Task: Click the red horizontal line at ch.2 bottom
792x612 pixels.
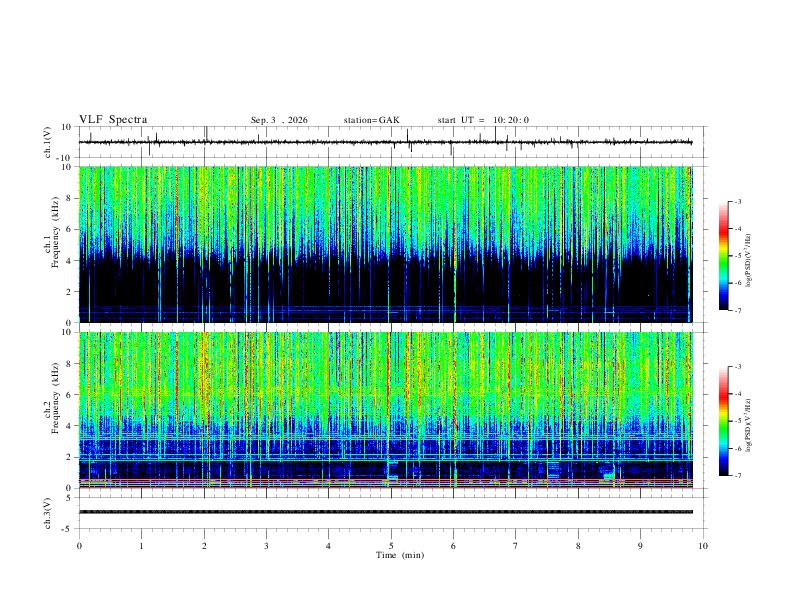Action: tap(385, 487)
